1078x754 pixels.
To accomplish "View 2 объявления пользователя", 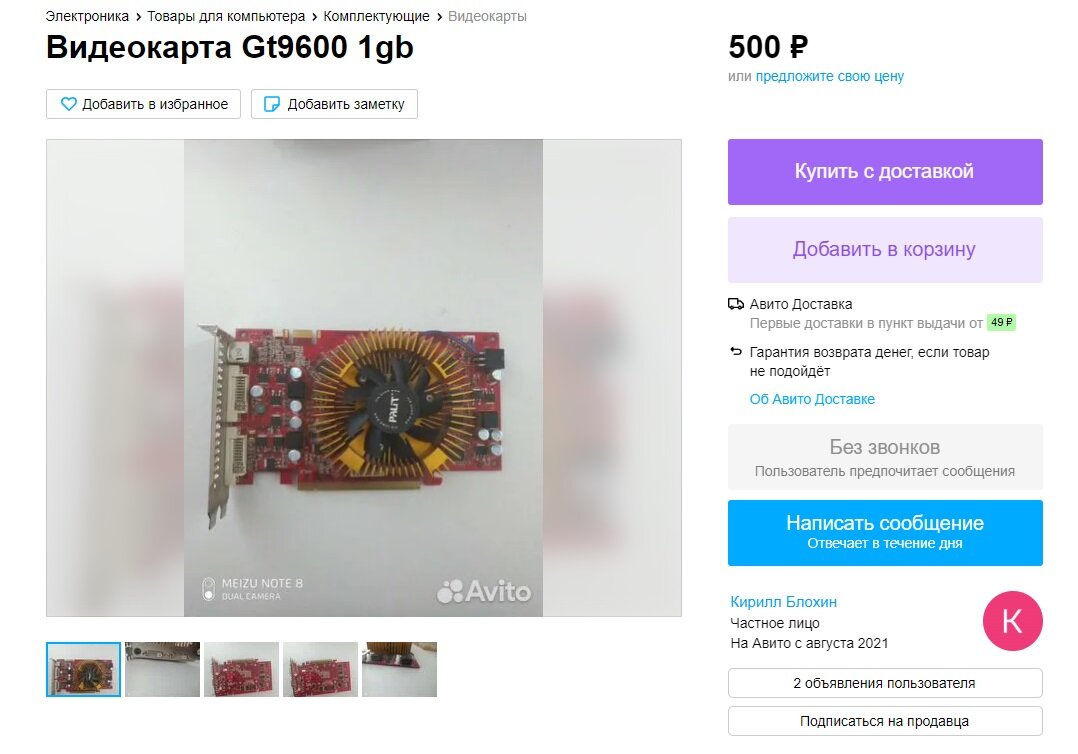I will (x=885, y=683).
